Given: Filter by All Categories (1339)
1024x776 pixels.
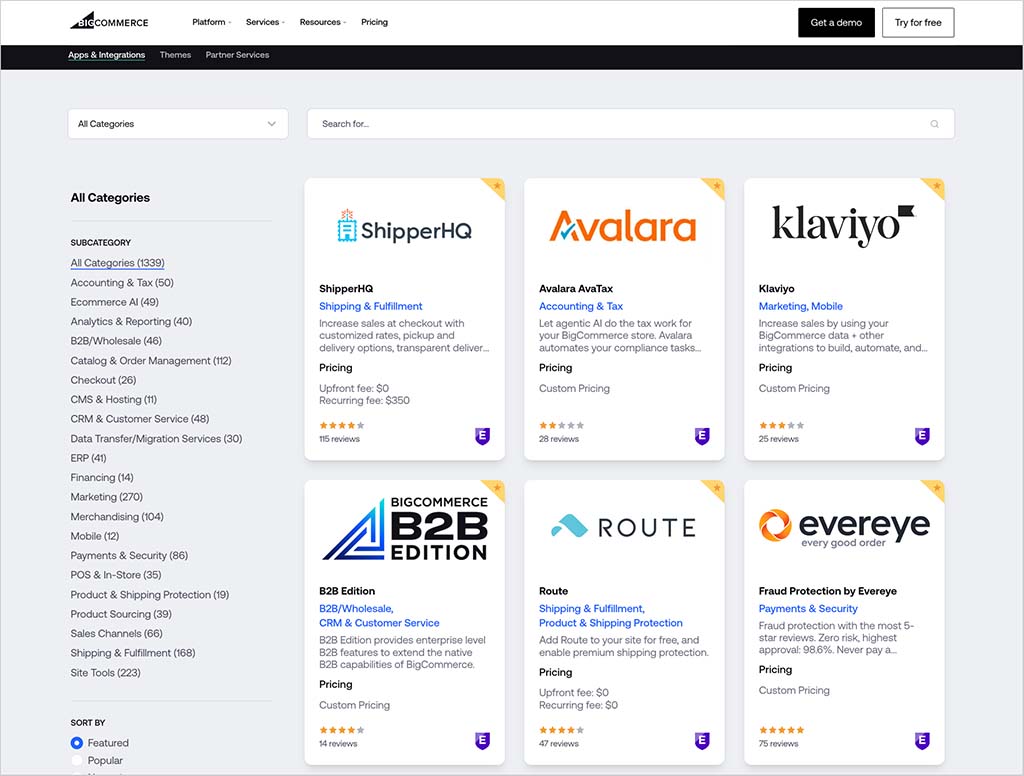Looking at the screenshot, I should [118, 263].
